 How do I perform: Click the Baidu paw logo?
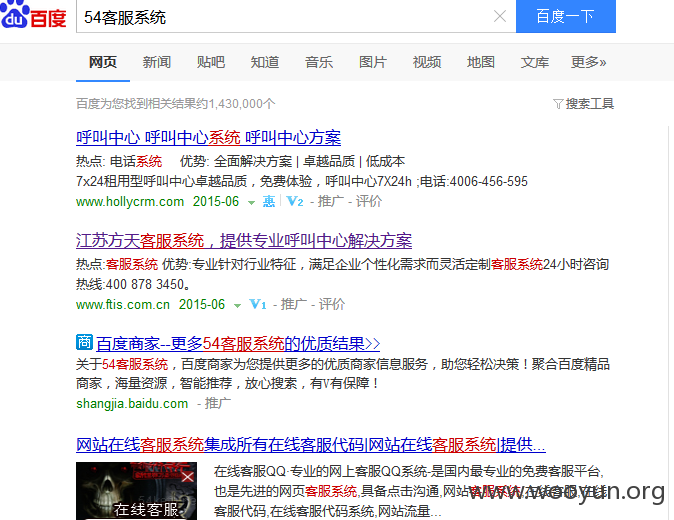tap(14, 14)
